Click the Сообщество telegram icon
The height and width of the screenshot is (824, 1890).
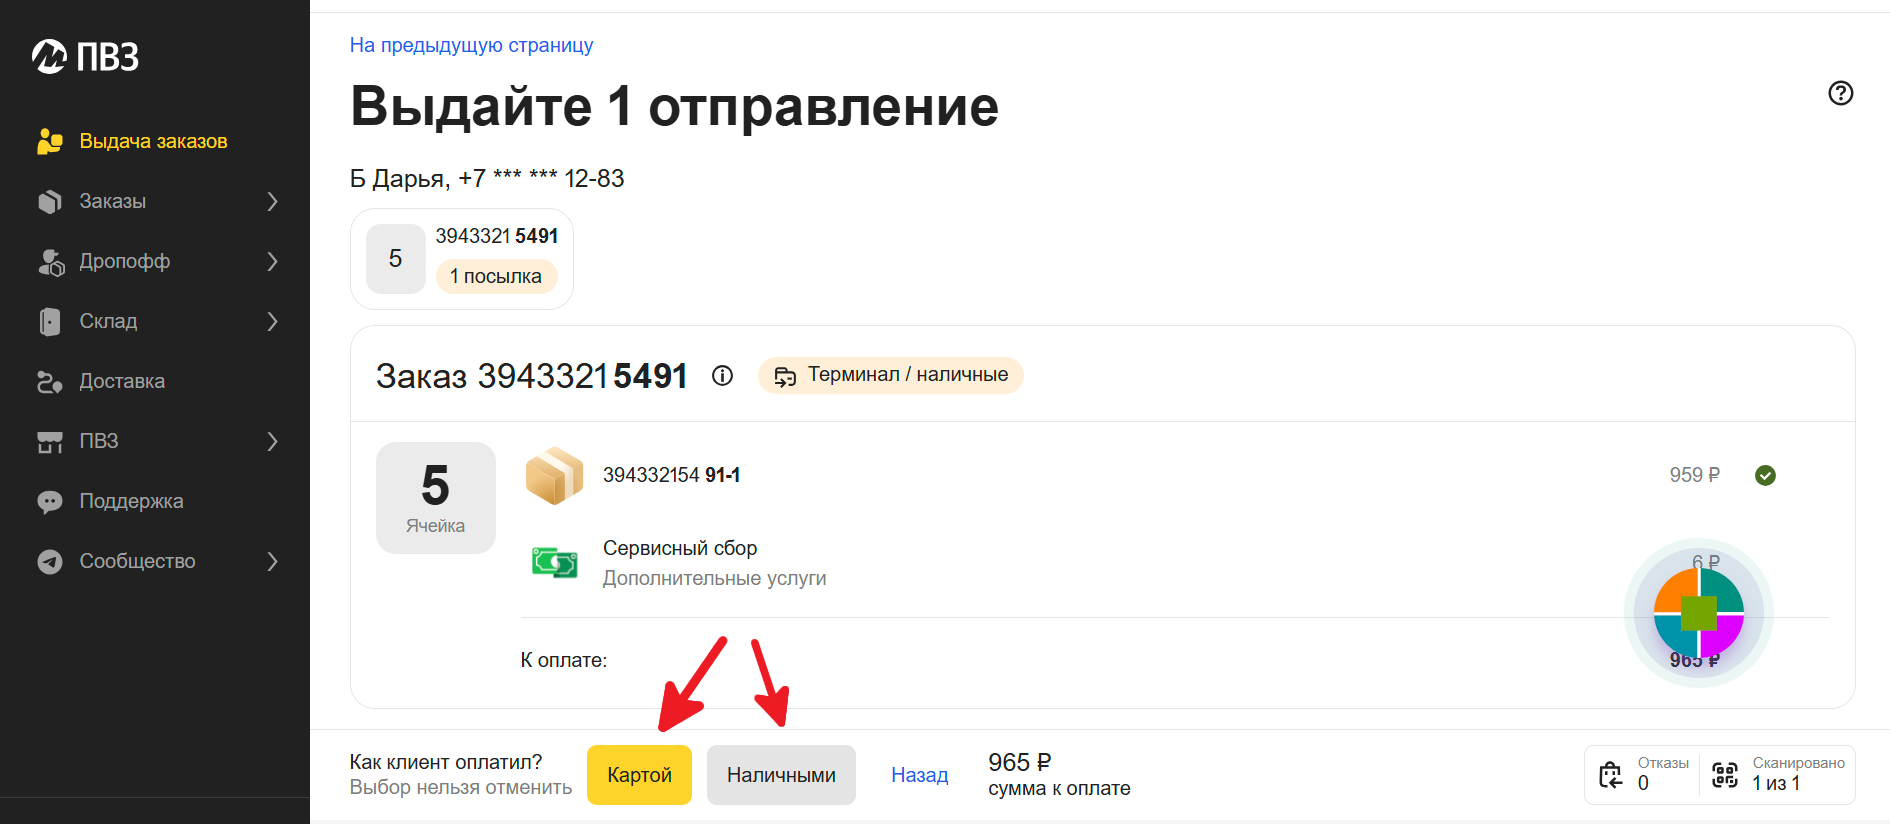click(x=50, y=561)
